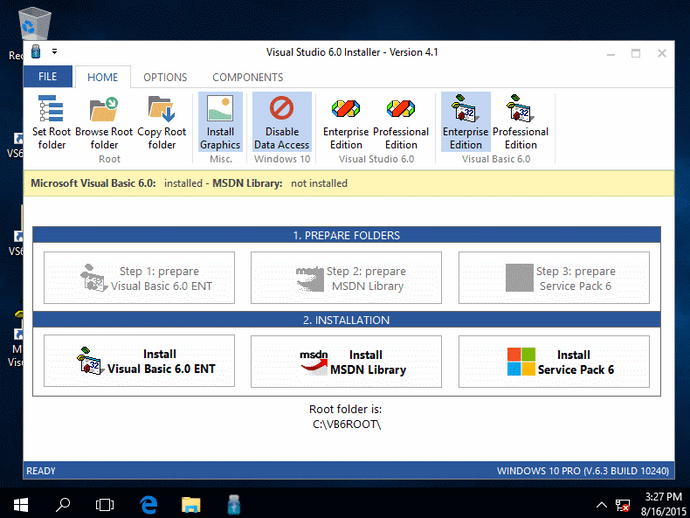Screen dimensions: 690x518
Task: Switch to the OPTIONS tab
Action: [165, 77]
